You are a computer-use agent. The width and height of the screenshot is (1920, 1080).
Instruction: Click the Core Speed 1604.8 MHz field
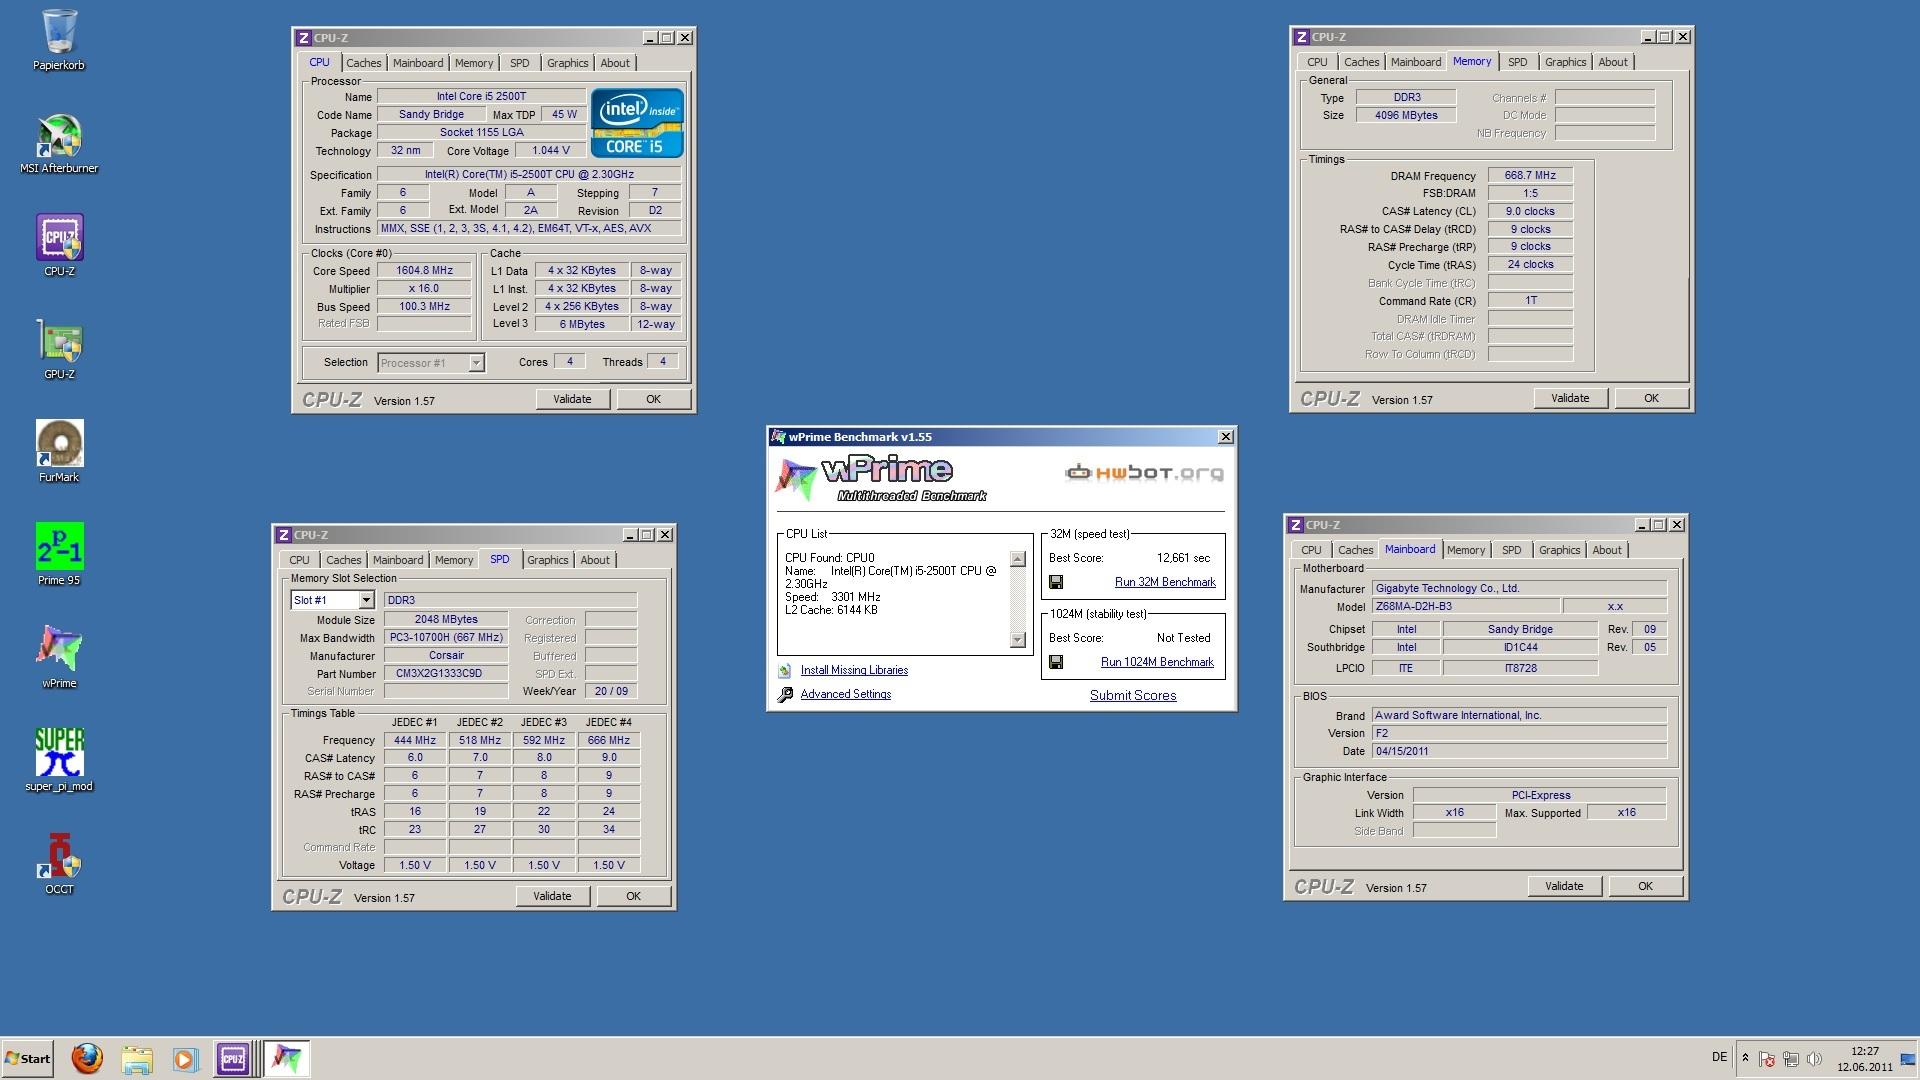(x=424, y=271)
